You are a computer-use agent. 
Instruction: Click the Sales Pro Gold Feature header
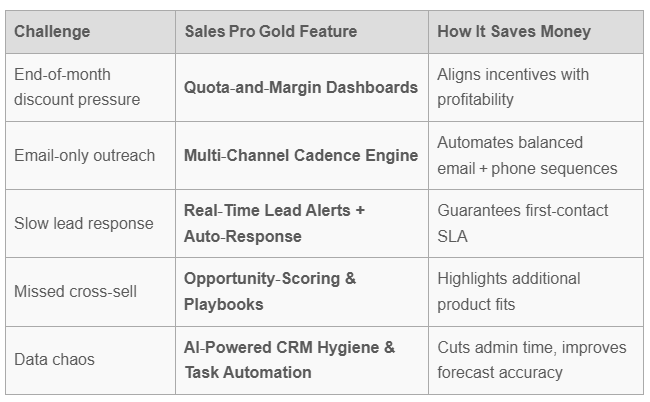tap(270, 31)
